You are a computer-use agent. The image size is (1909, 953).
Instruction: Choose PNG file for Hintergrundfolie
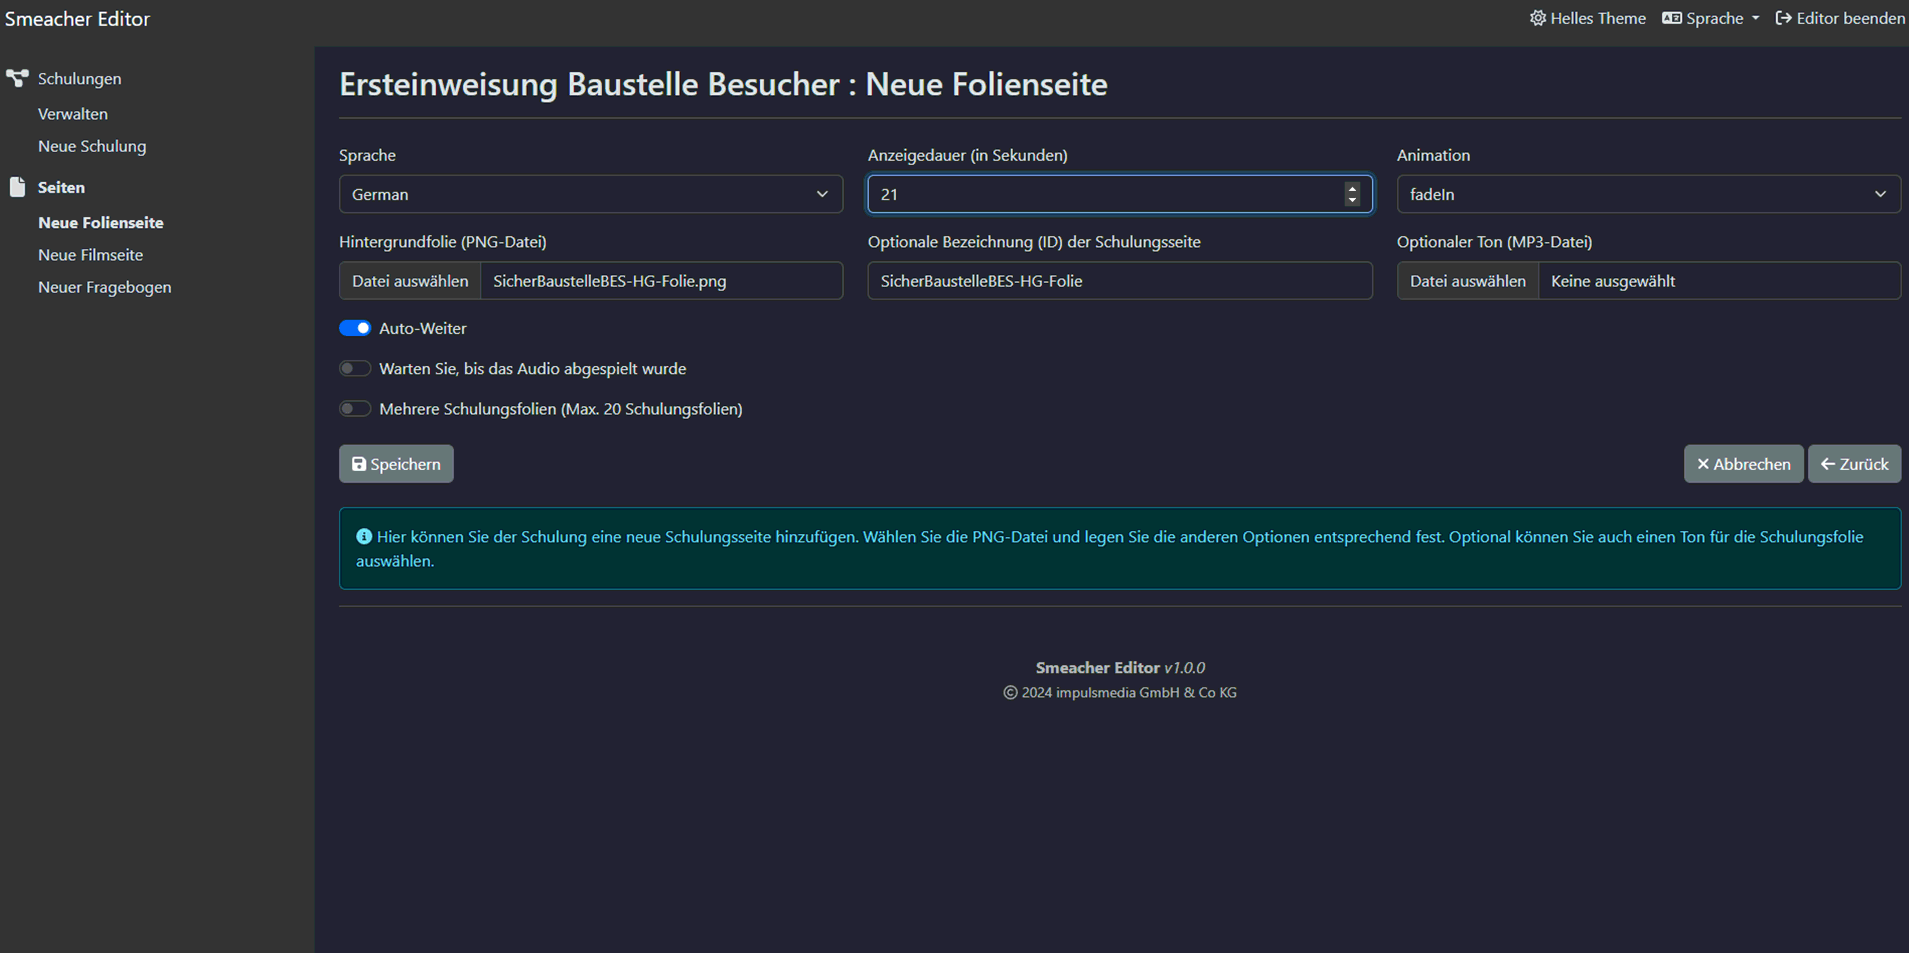410,281
